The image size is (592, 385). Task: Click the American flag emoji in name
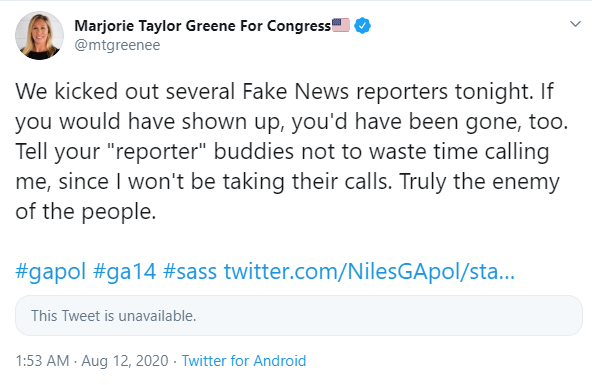[341, 25]
